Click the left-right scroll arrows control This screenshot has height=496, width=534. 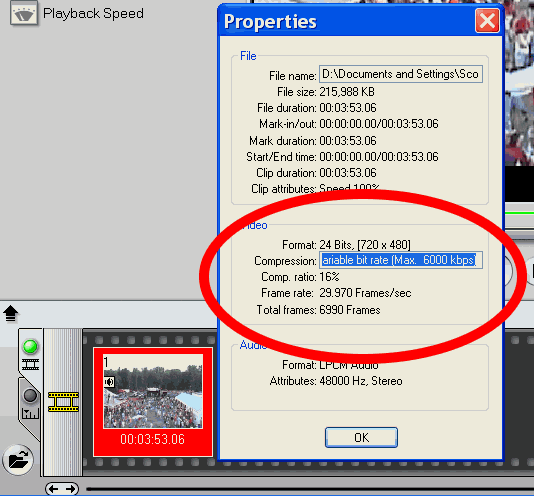pyautogui.click(x=62, y=489)
